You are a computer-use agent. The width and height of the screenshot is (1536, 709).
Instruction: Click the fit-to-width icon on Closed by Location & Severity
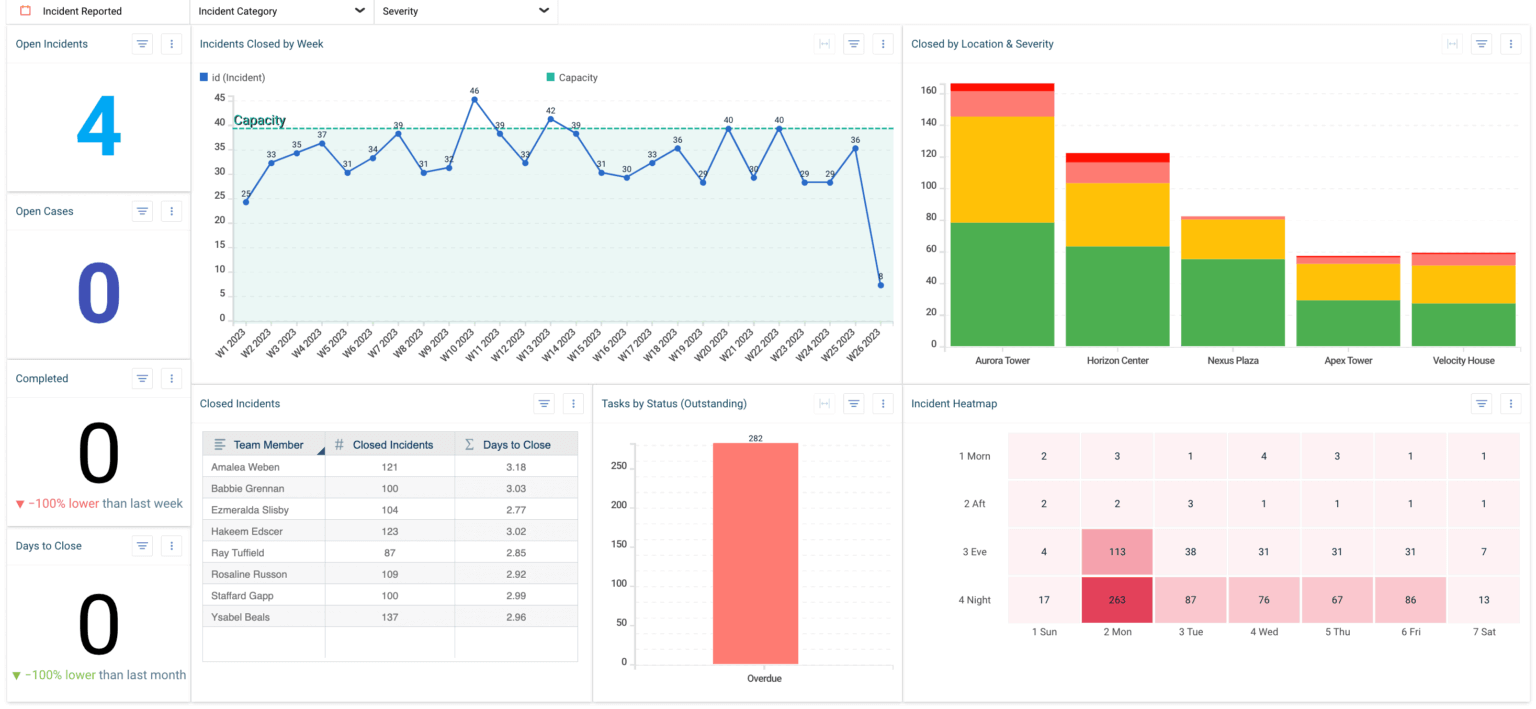click(1452, 44)
